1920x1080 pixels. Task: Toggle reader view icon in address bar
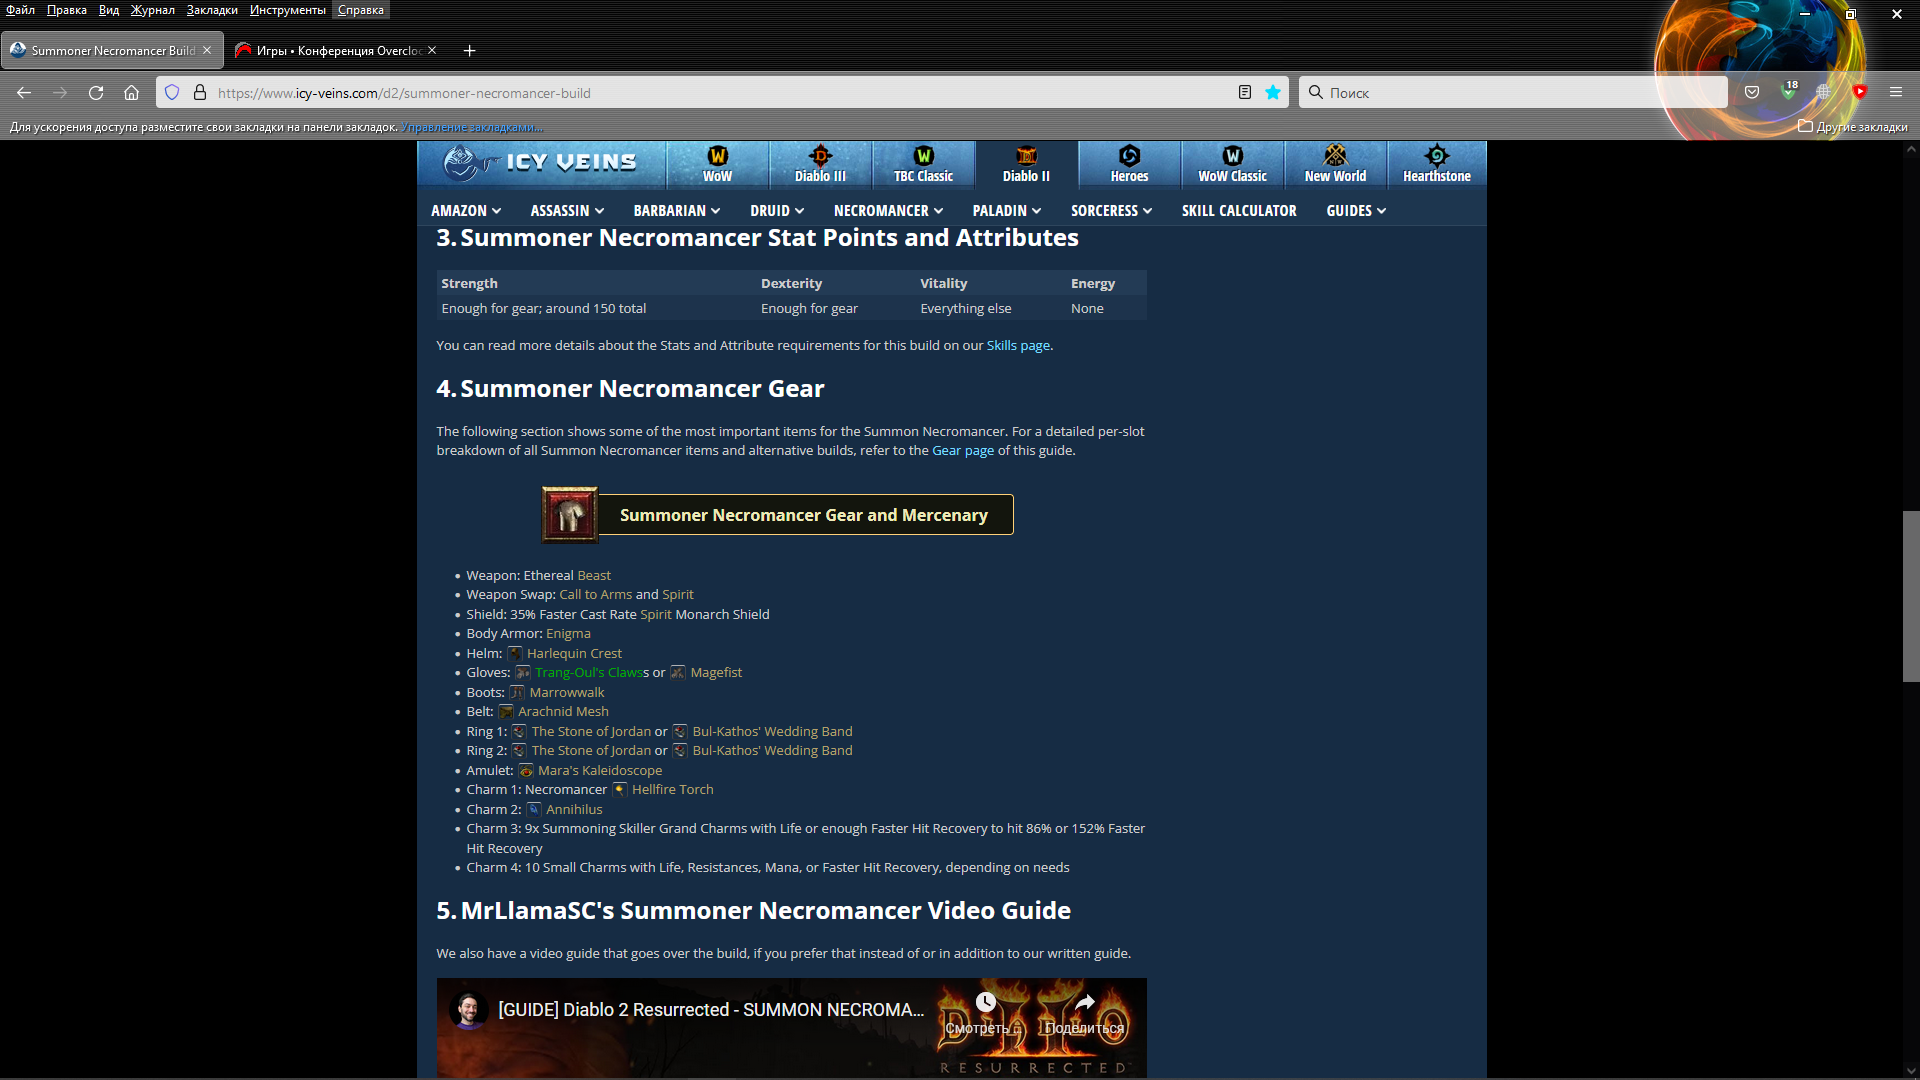(x=1245, y=93)
